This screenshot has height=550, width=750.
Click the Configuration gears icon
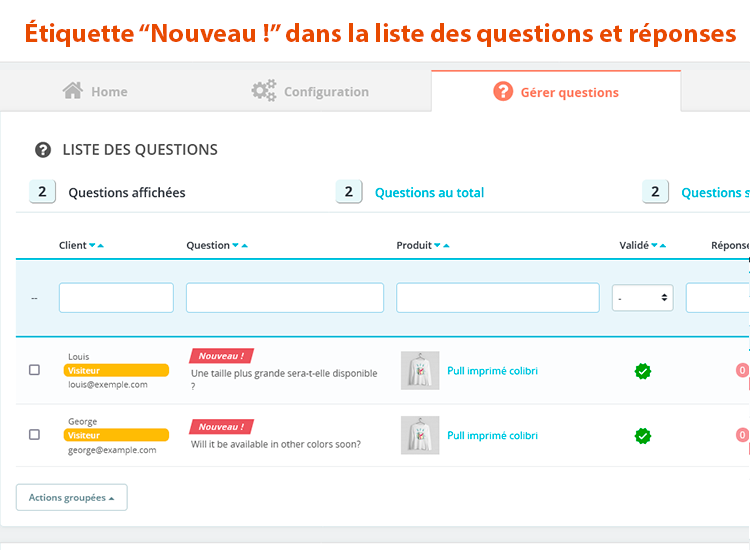(264, 91)
